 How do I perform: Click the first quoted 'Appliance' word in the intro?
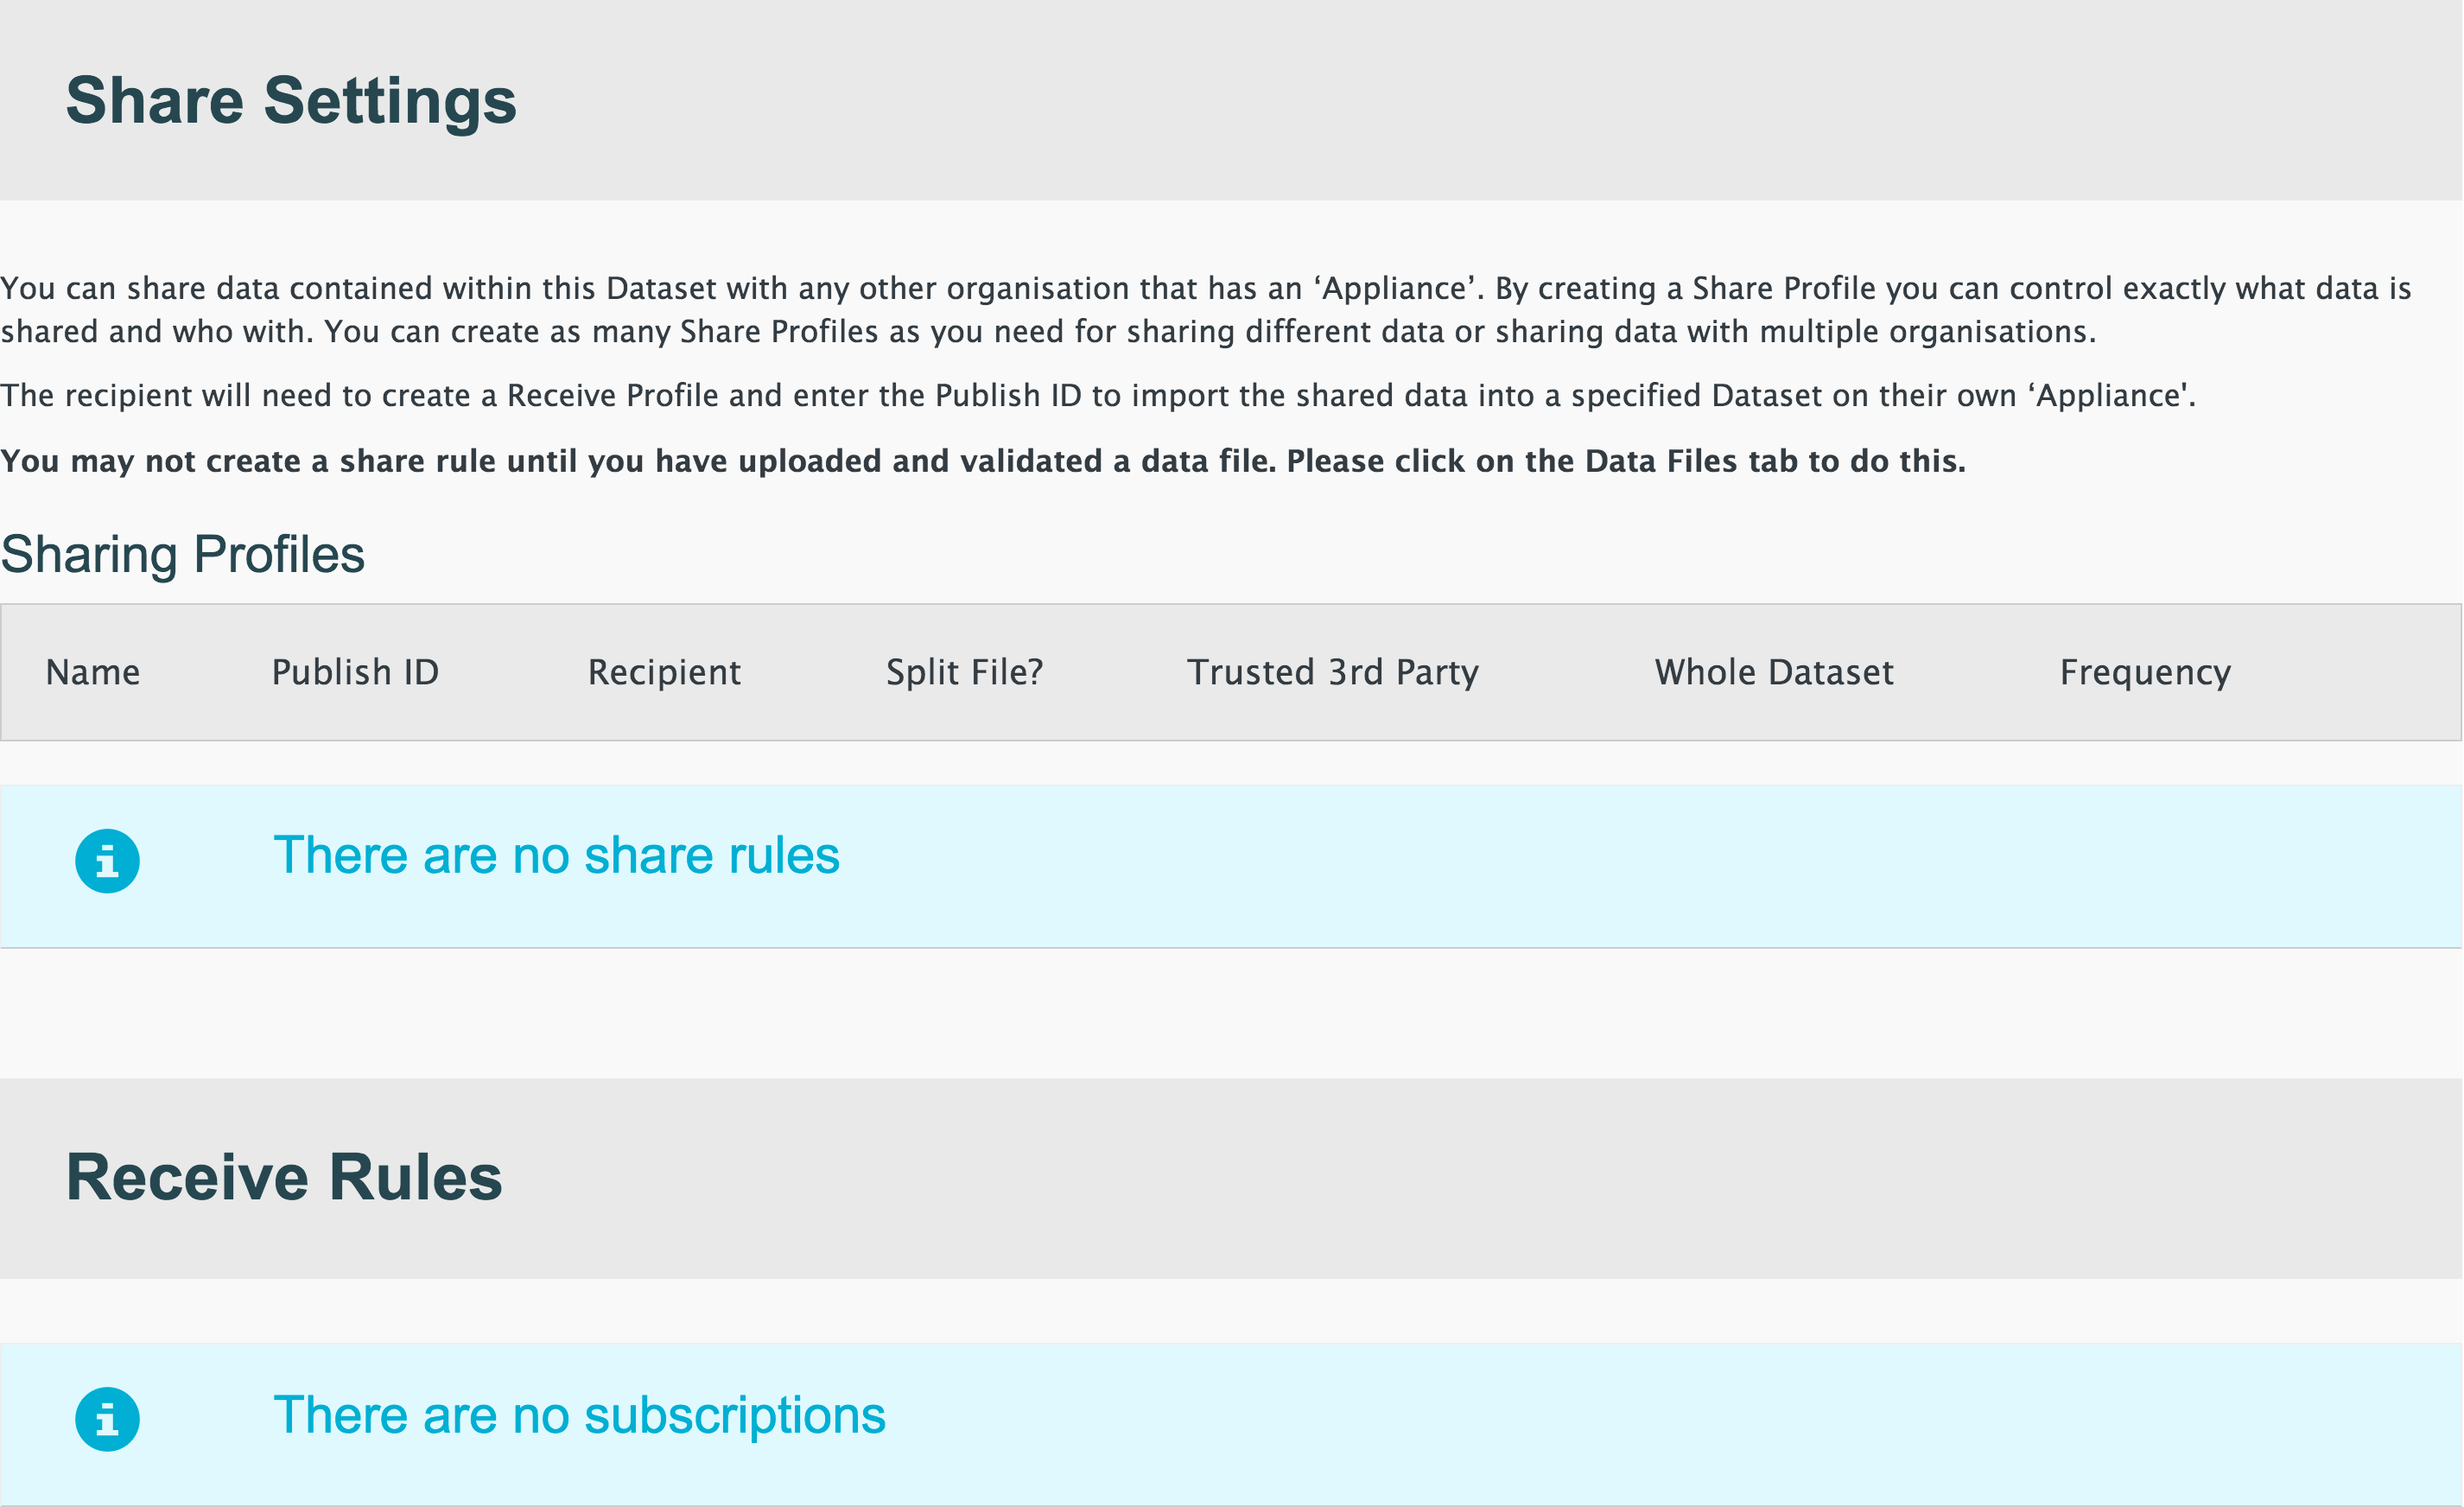(1394, 289)
